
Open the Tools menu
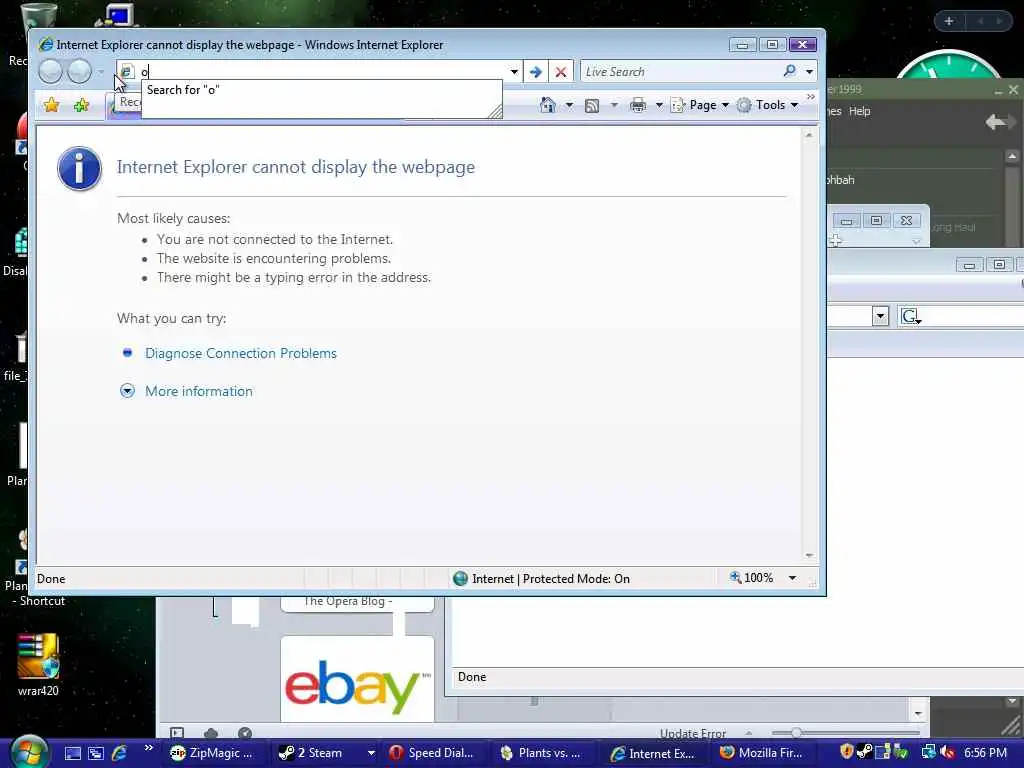coord(768,104)
